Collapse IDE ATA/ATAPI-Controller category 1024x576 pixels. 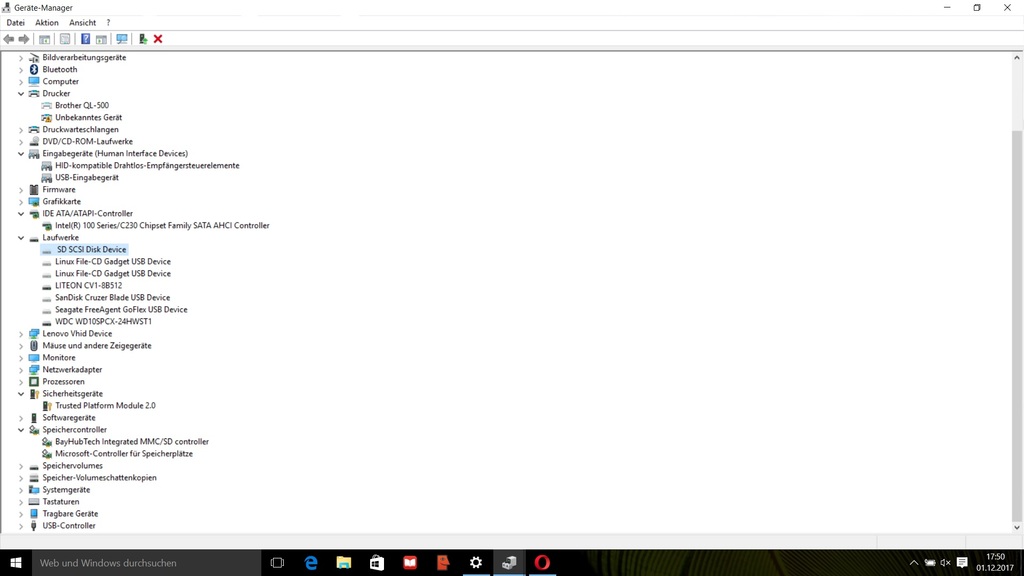21,214
